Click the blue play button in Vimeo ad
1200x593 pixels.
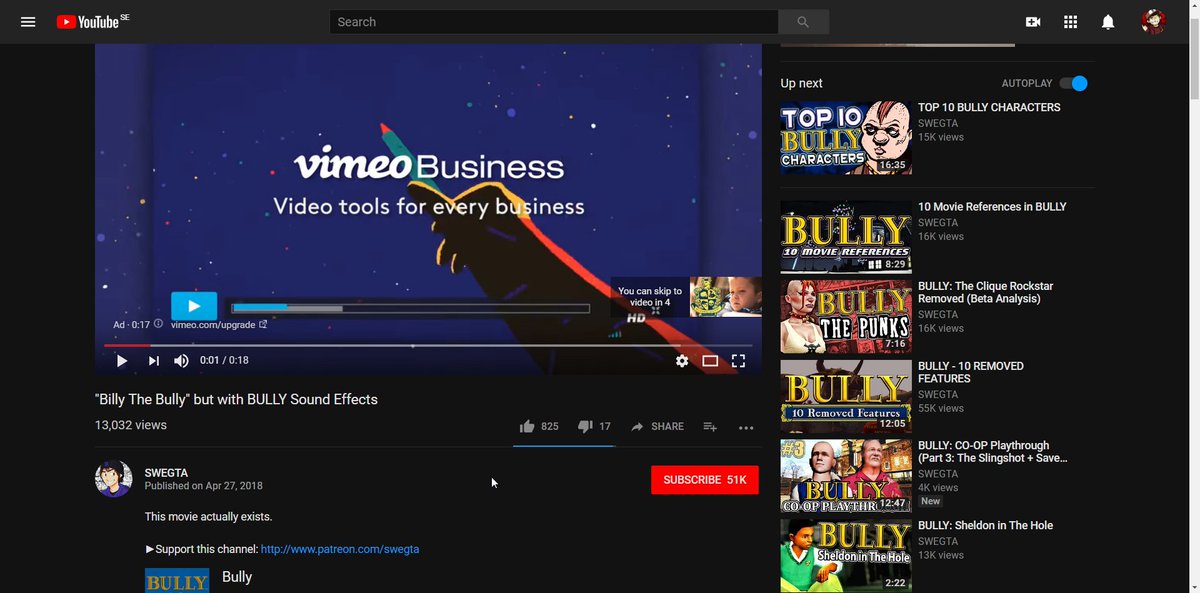pos(194,307)
